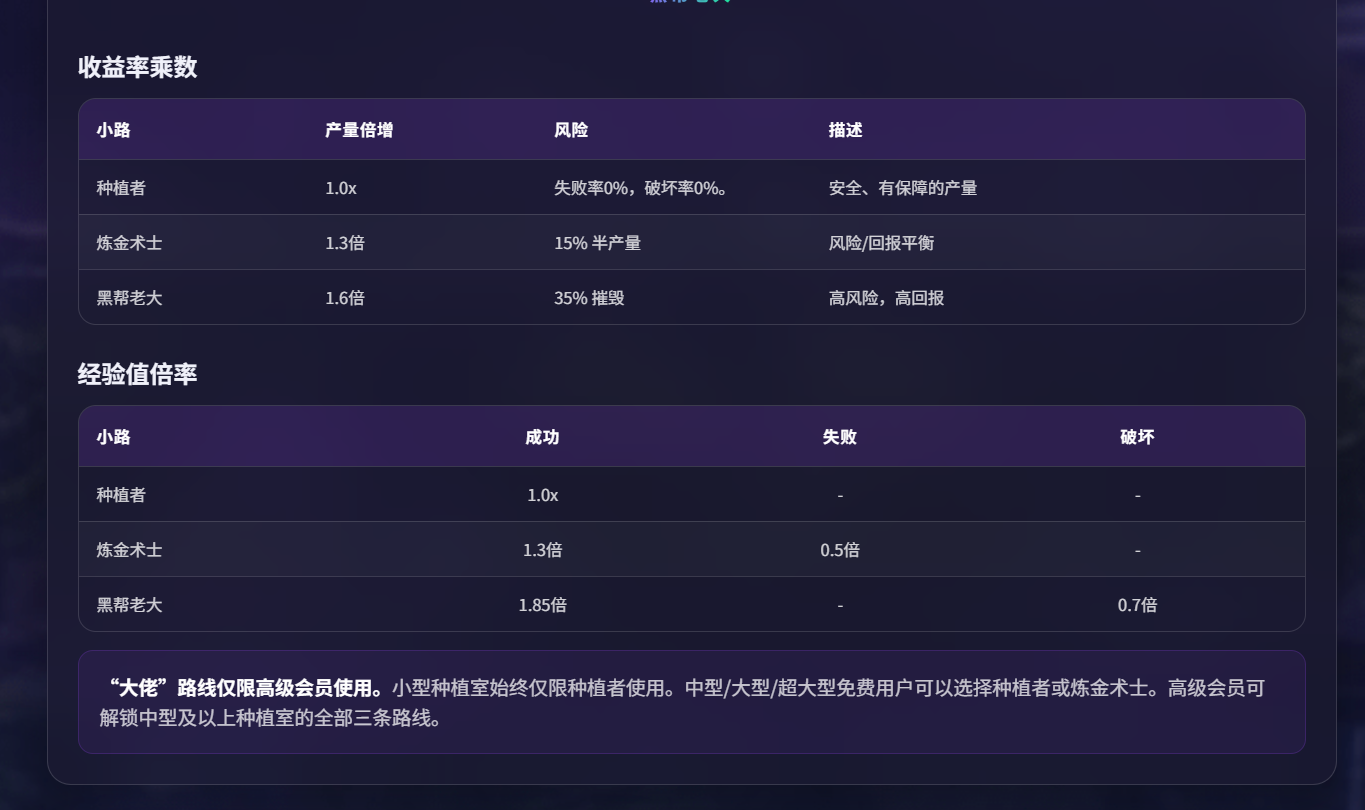
Task: Click the 成功 column header
Action: pos(542,437)
